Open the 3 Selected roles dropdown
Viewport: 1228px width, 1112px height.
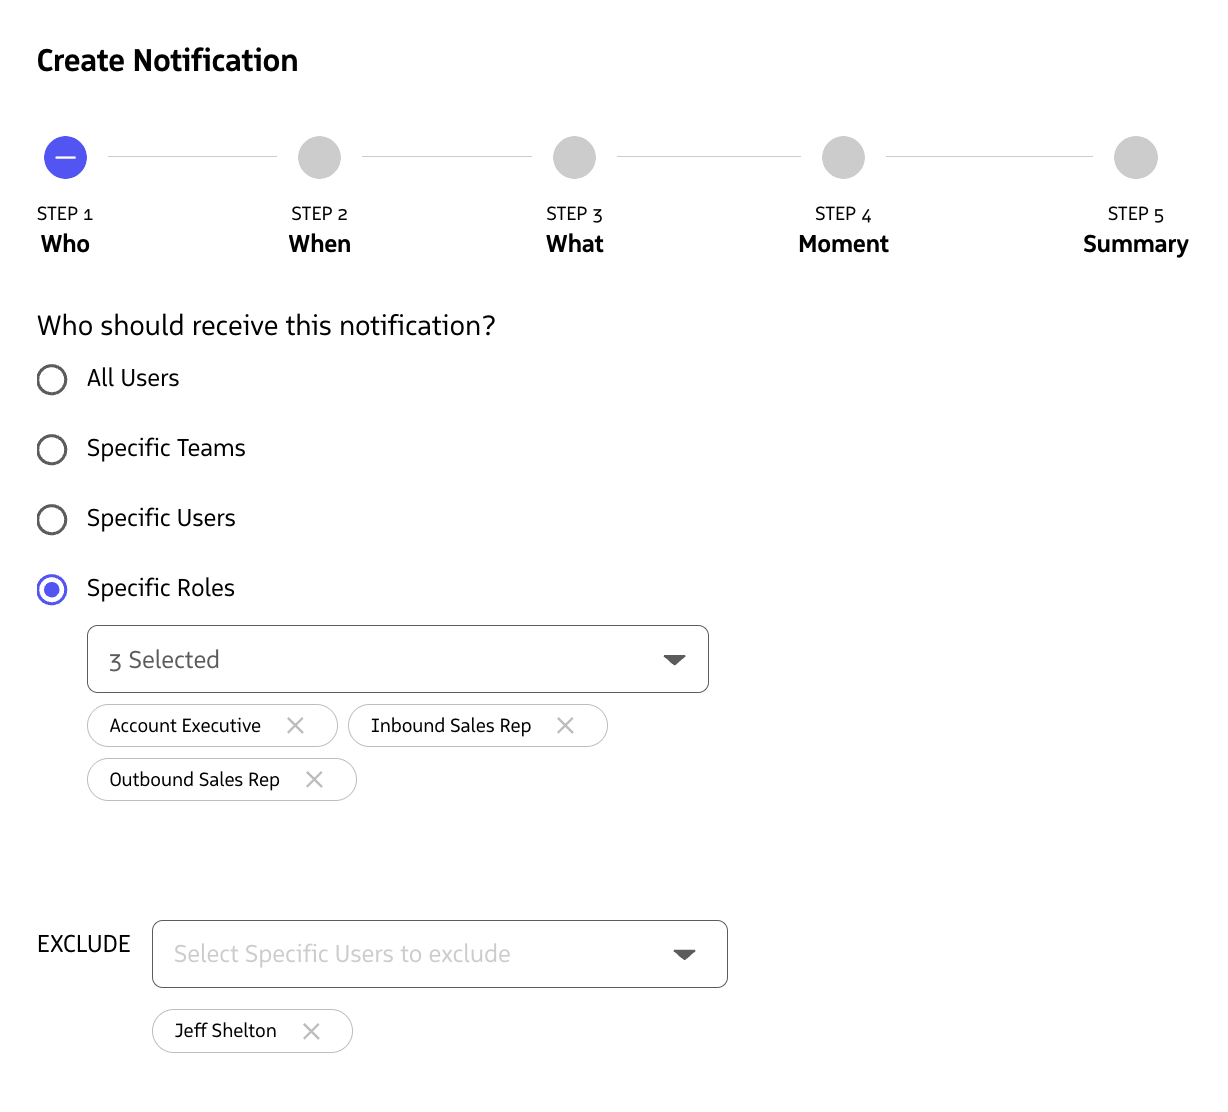397,659
